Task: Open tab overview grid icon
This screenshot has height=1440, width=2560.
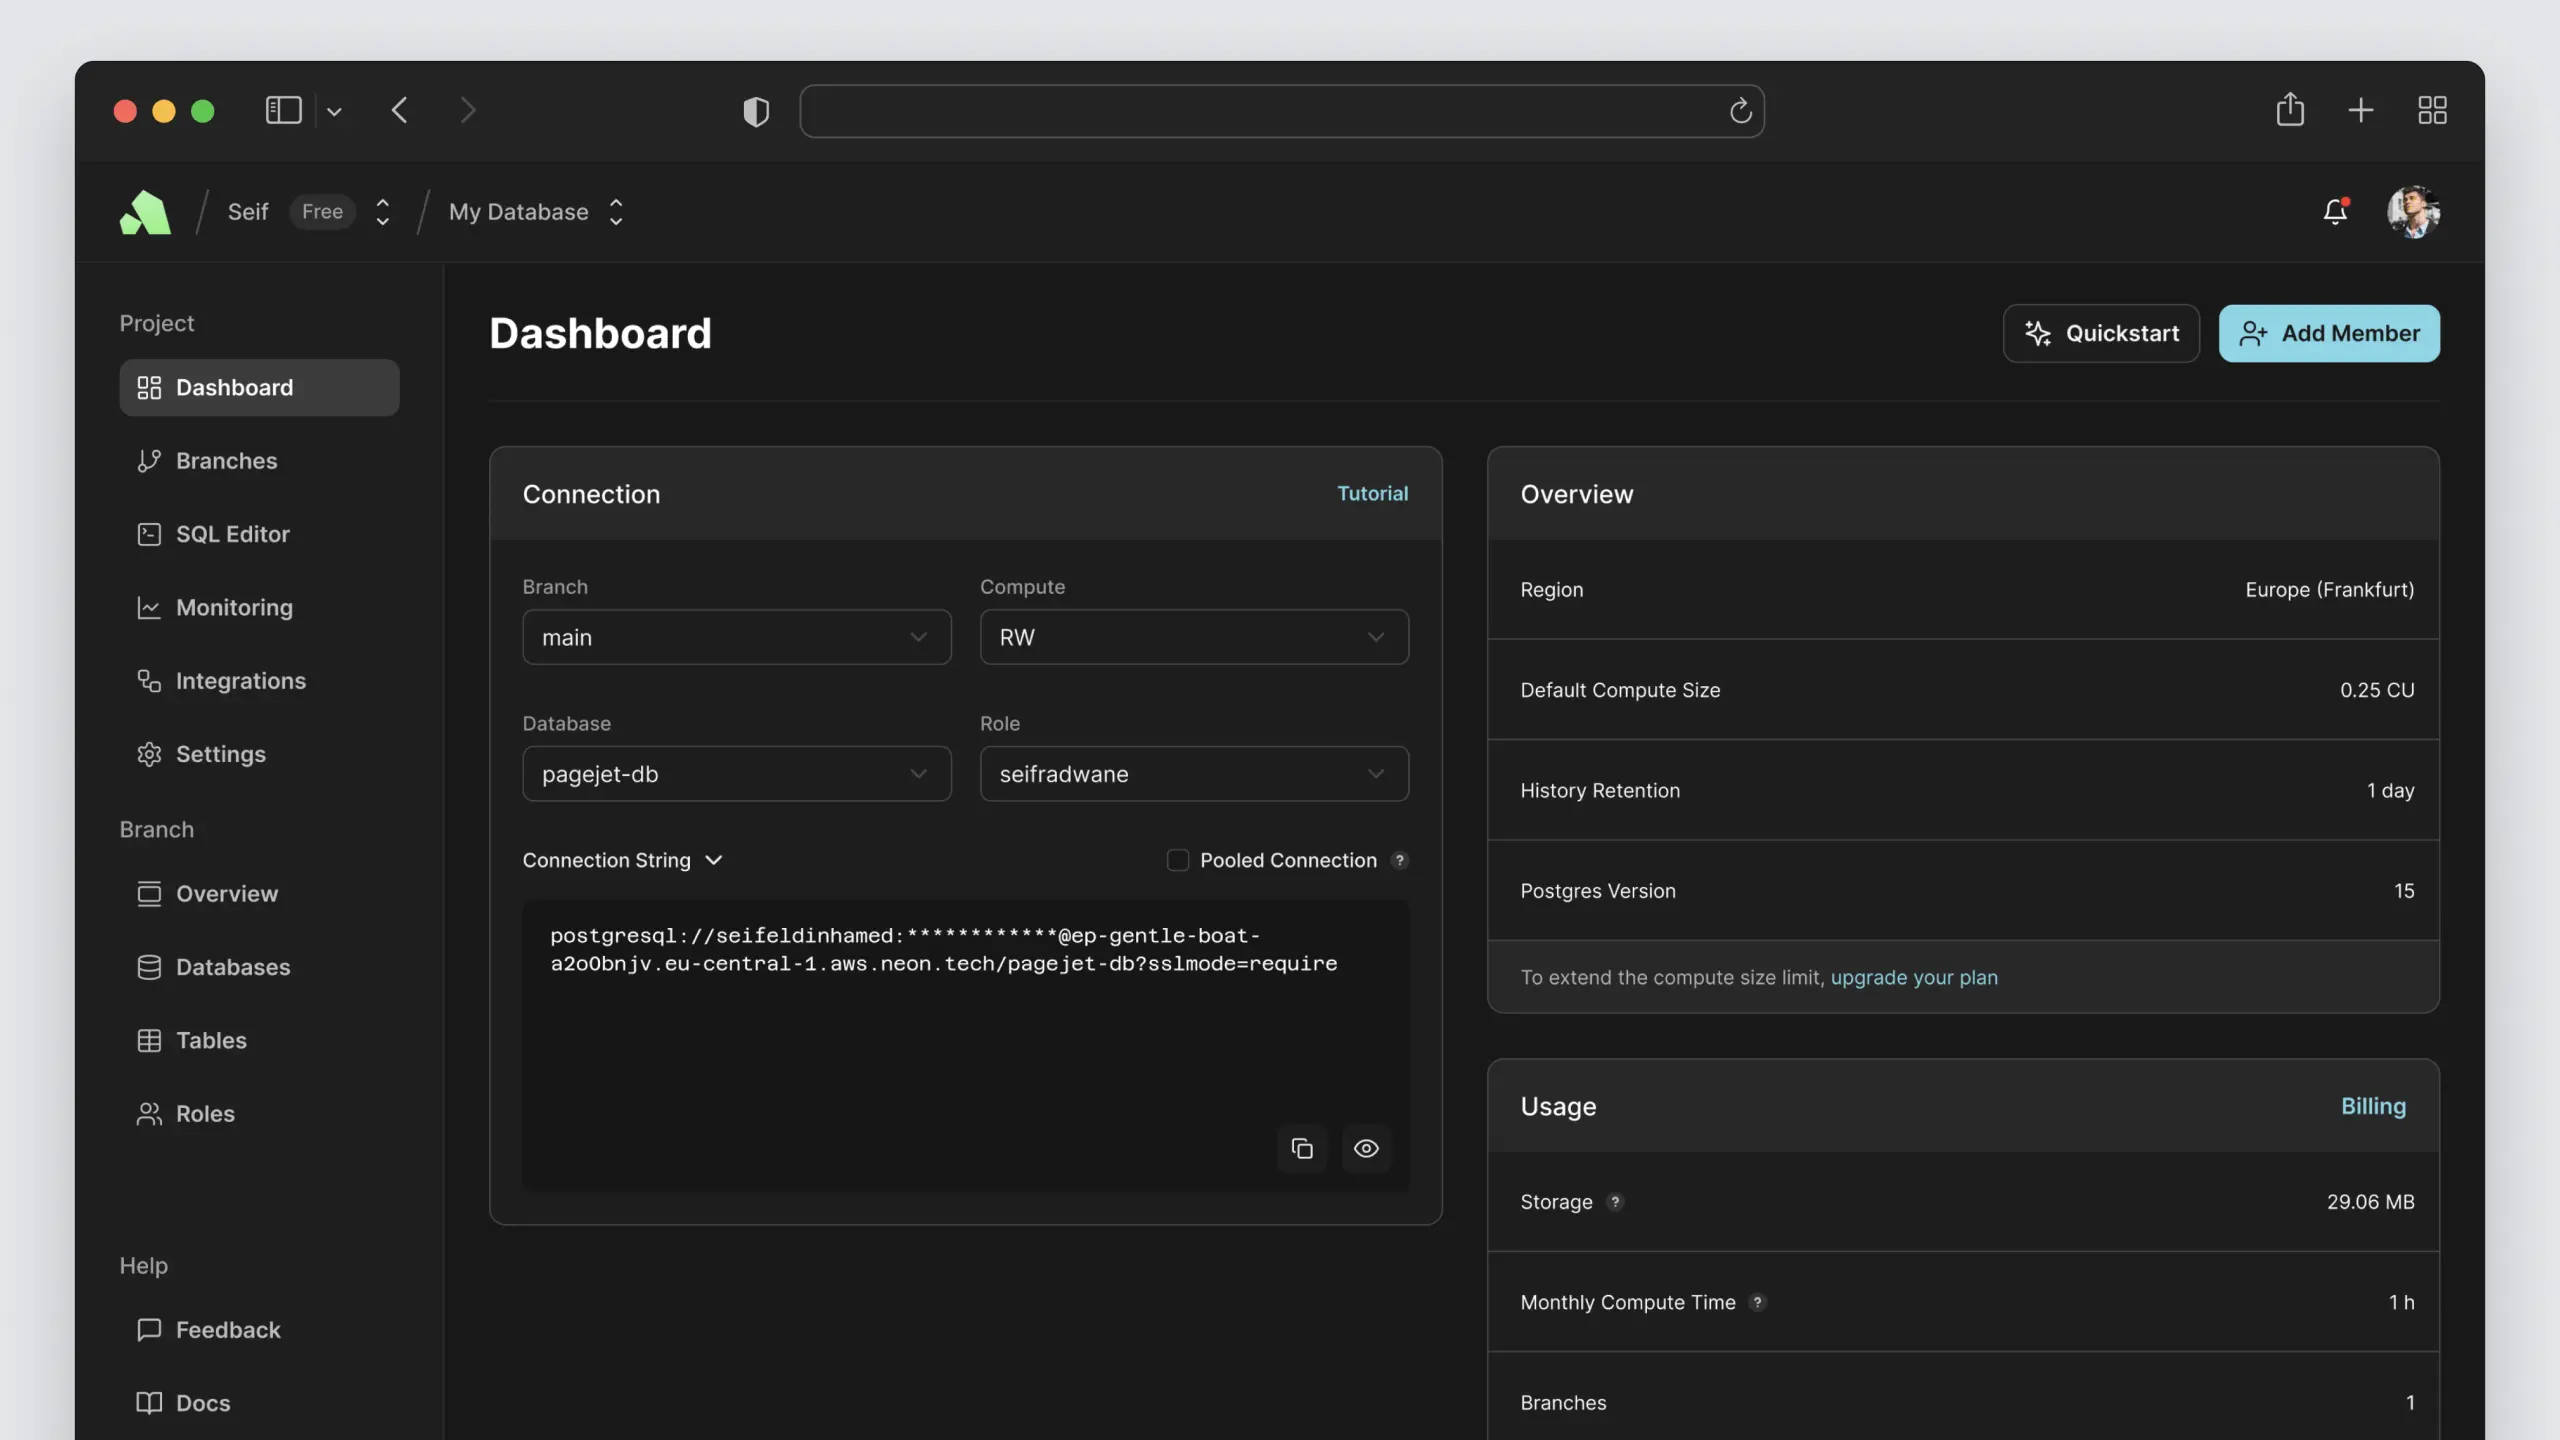Action: (2432, 110)
